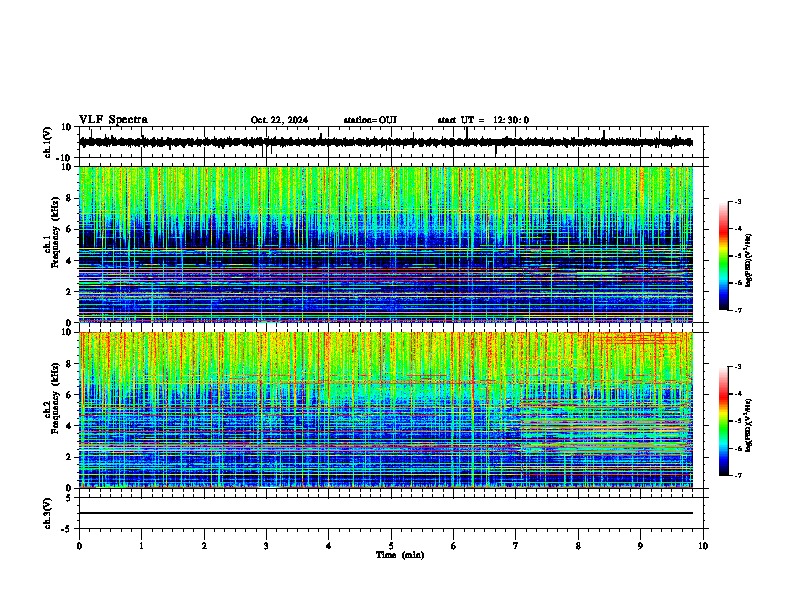This screenshot has width=792, height=612.
Task: Click the "VLF Spectra" plot title
Action: (x=113, y=120)
